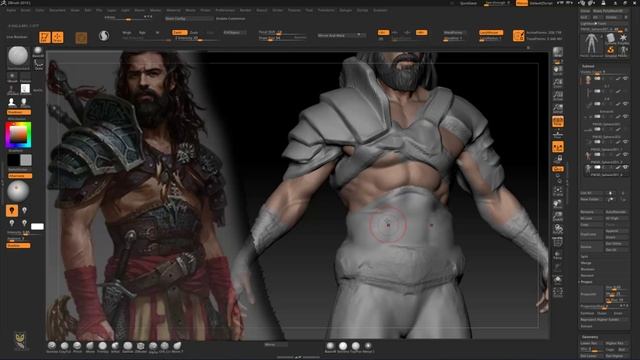
Task: Select the first material ball in bottom shelf
Action: point(330,347)
